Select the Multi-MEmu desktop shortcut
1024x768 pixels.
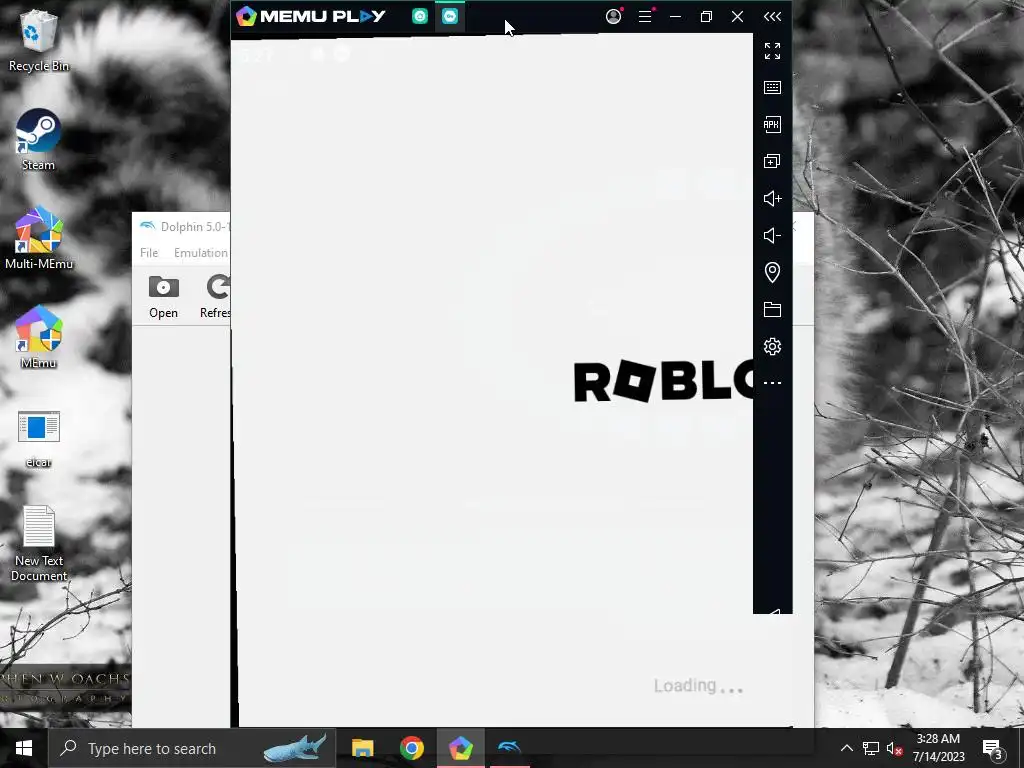tap(39, 238)
